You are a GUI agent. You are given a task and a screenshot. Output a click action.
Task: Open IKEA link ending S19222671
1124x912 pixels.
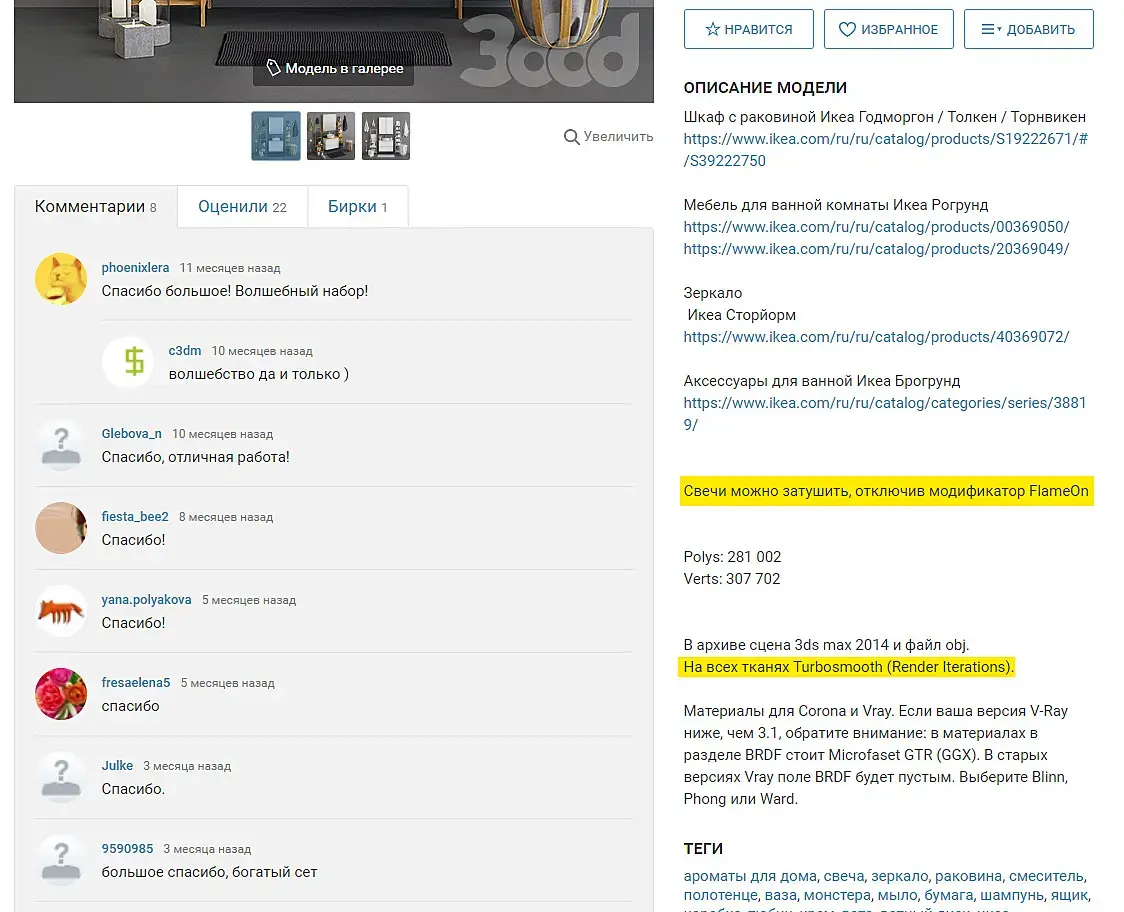(x=885, y=150)
